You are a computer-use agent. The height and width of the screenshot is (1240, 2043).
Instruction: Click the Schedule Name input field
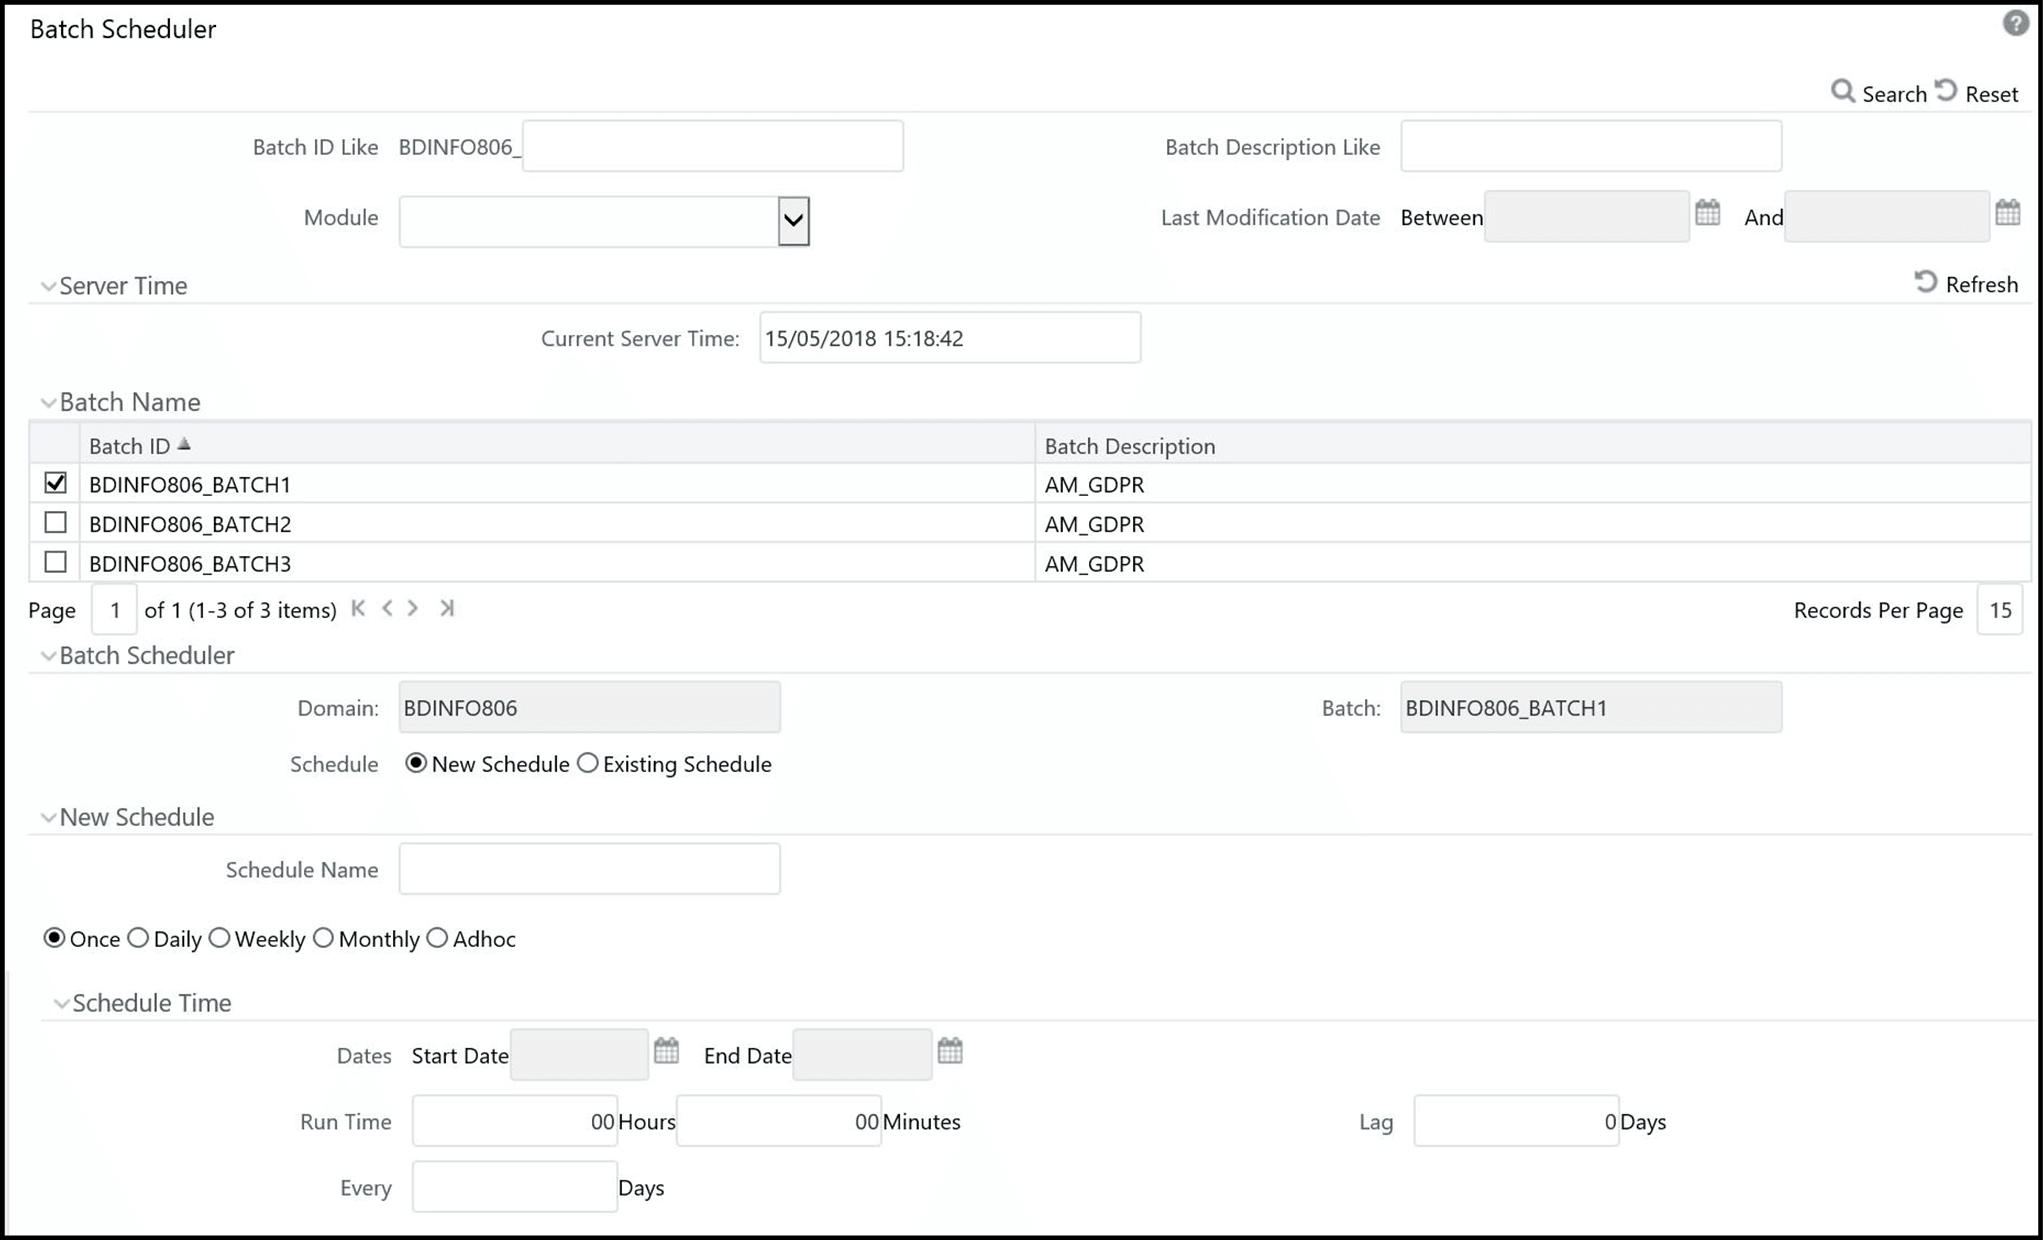click(589, 868)
